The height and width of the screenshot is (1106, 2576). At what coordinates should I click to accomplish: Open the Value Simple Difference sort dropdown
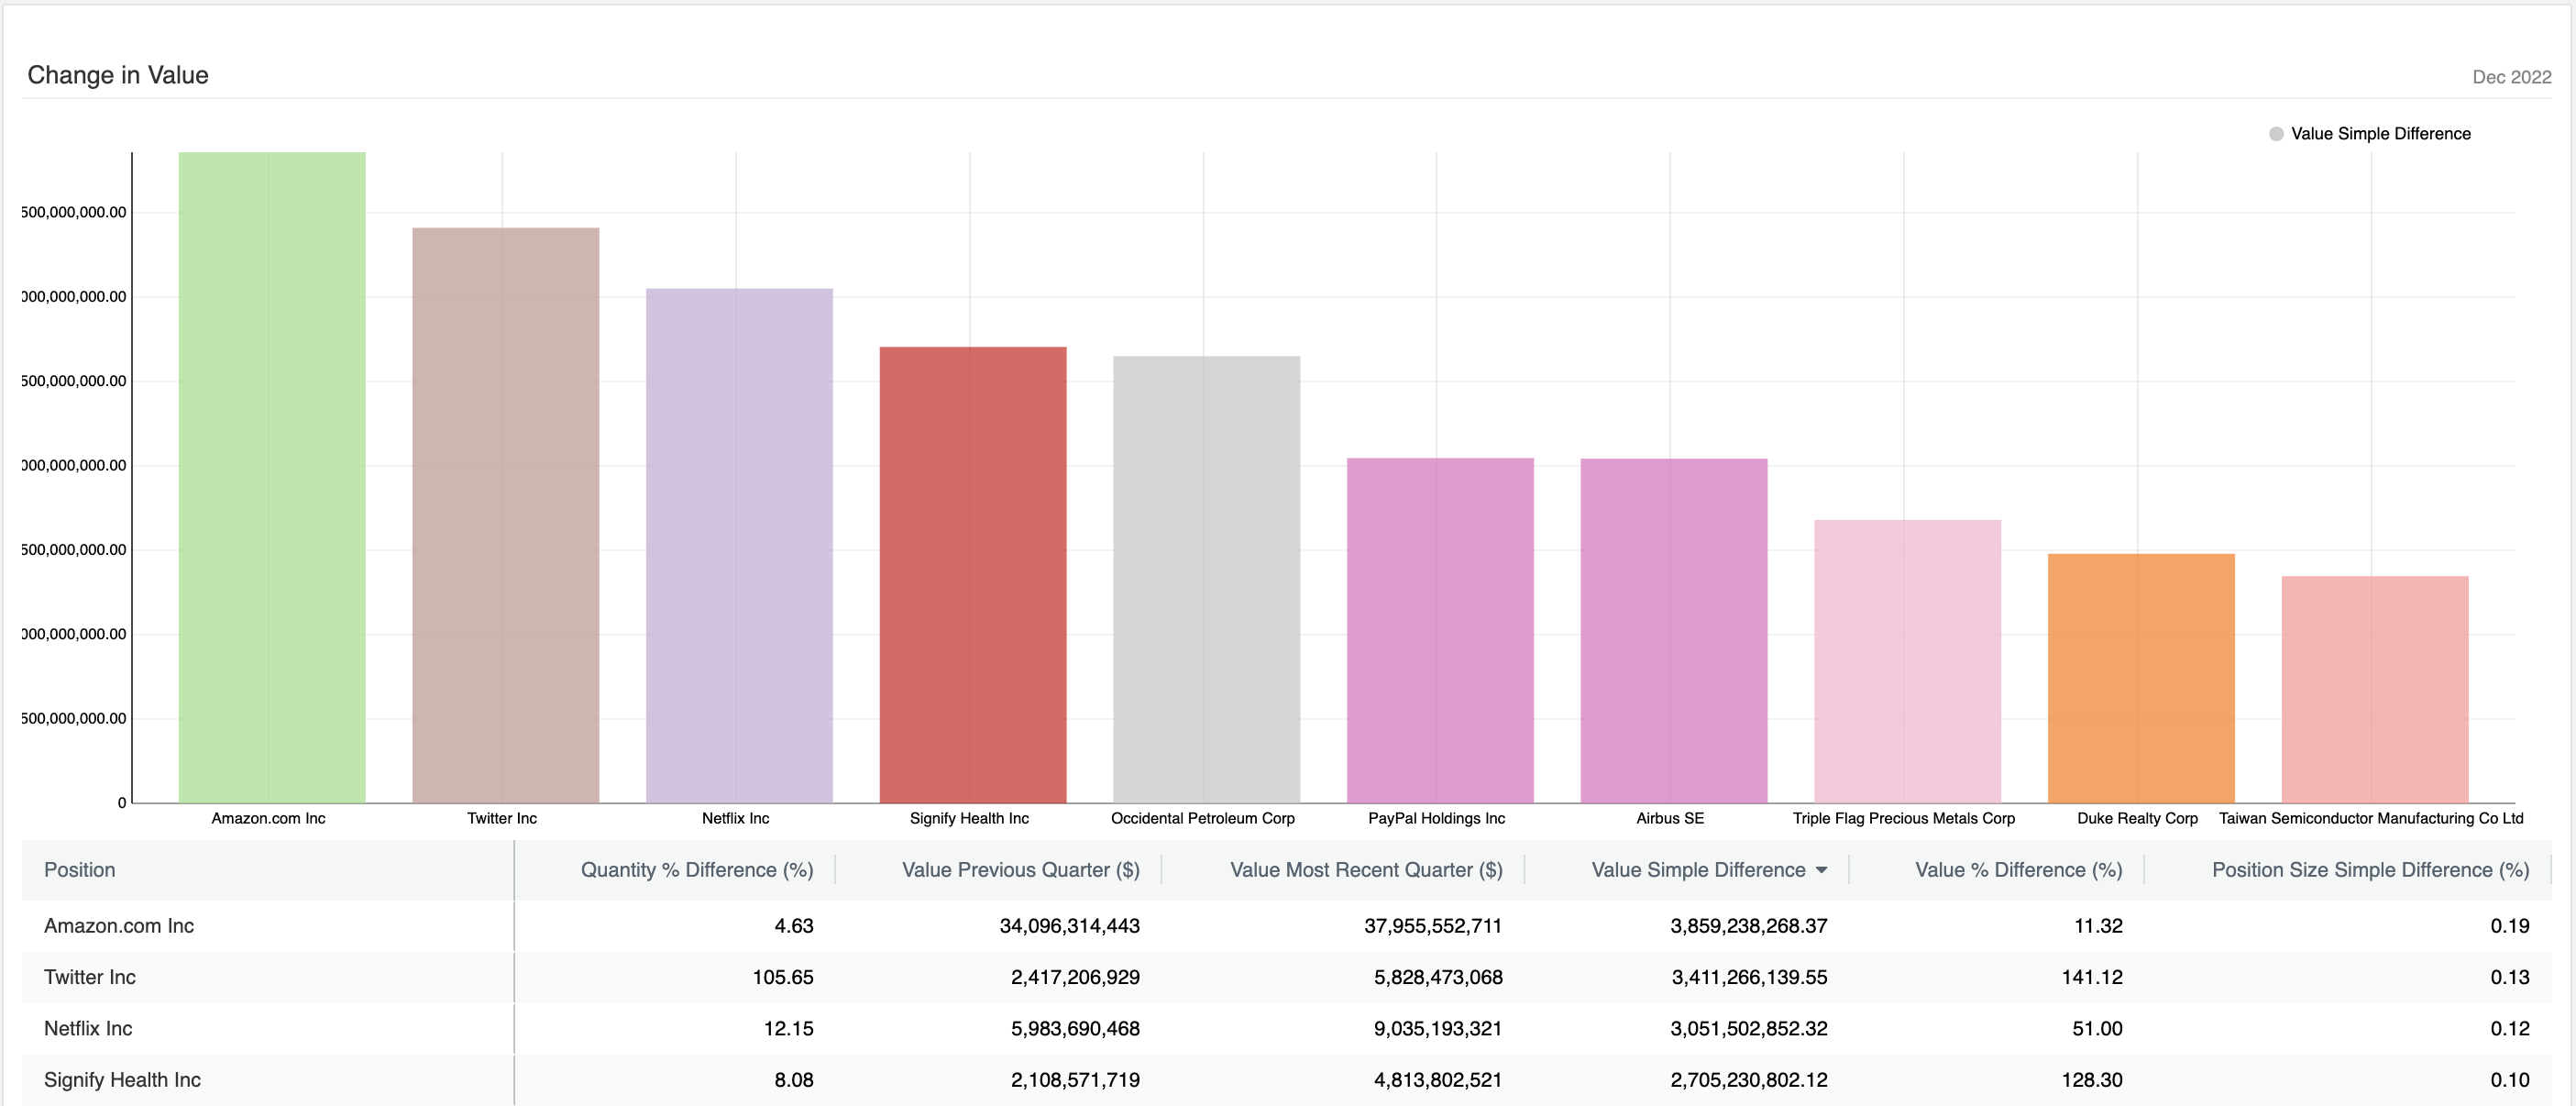pyautogui.click(x=1820, y=870)
